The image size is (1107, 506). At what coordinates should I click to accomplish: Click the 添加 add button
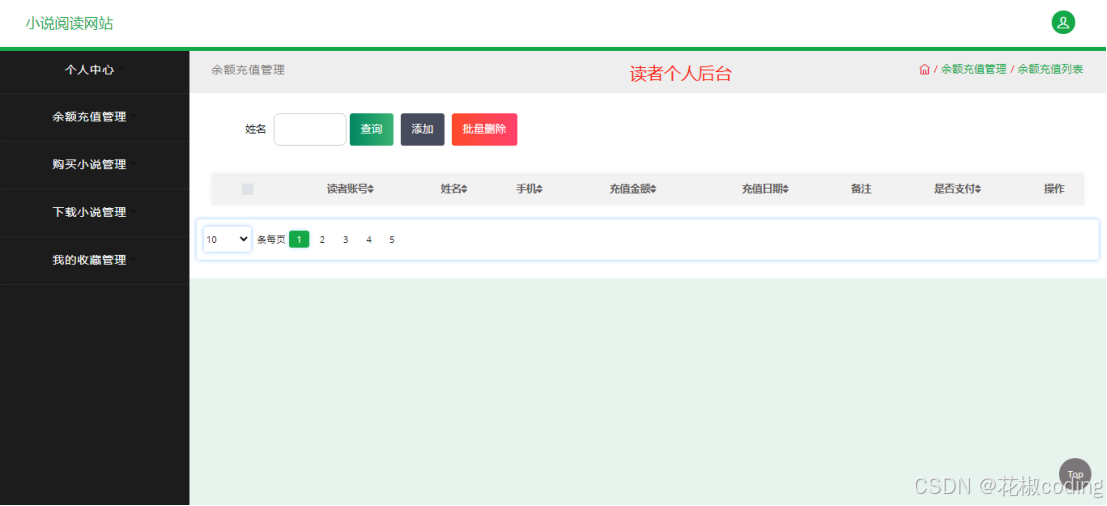(x=422, y=130)
